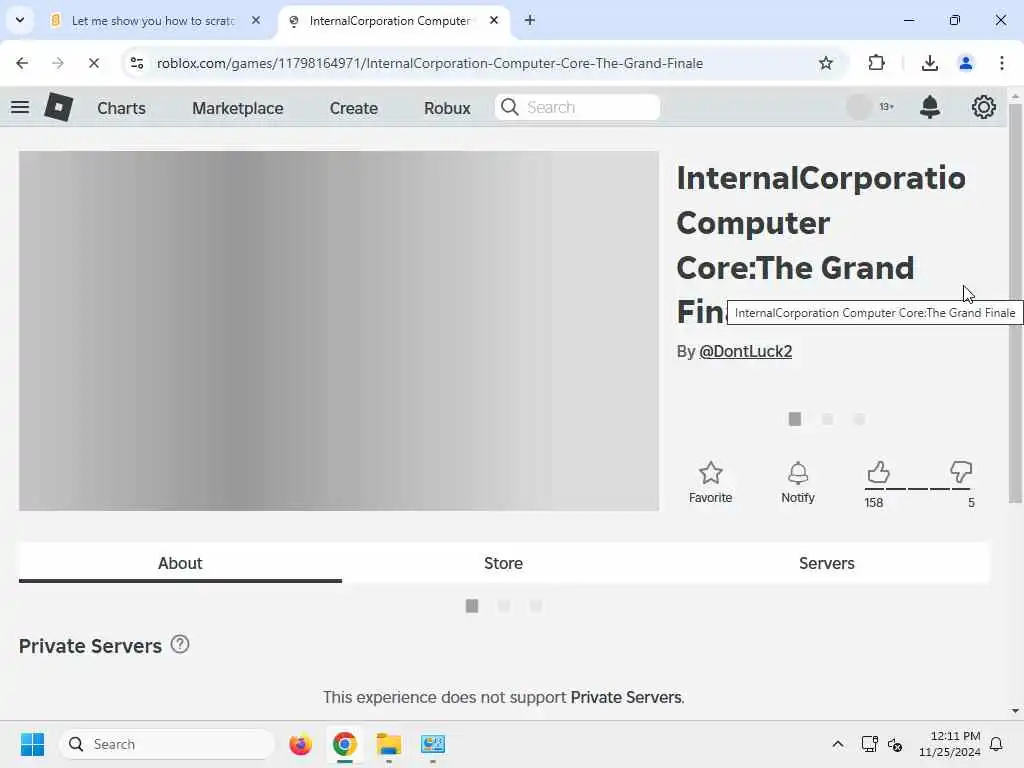The image size is (1024, 768).
Task: Click the like count '158'
Action: coord(873,502)
